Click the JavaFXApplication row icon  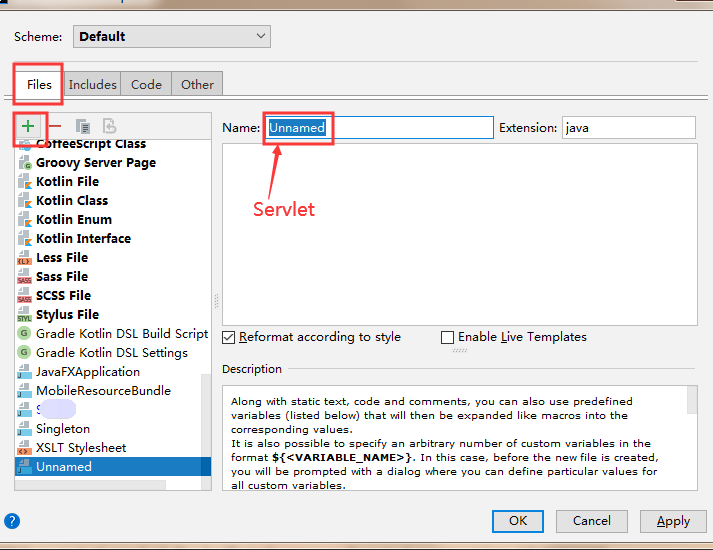25,372
